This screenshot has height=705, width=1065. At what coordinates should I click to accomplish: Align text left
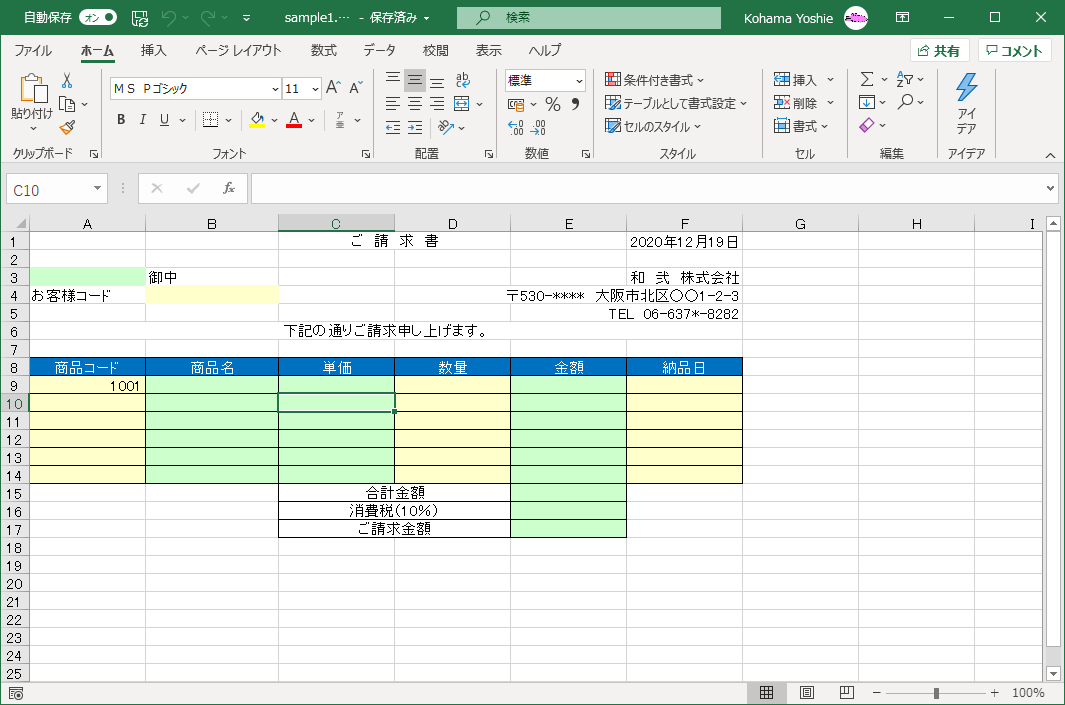click(393, 104)
